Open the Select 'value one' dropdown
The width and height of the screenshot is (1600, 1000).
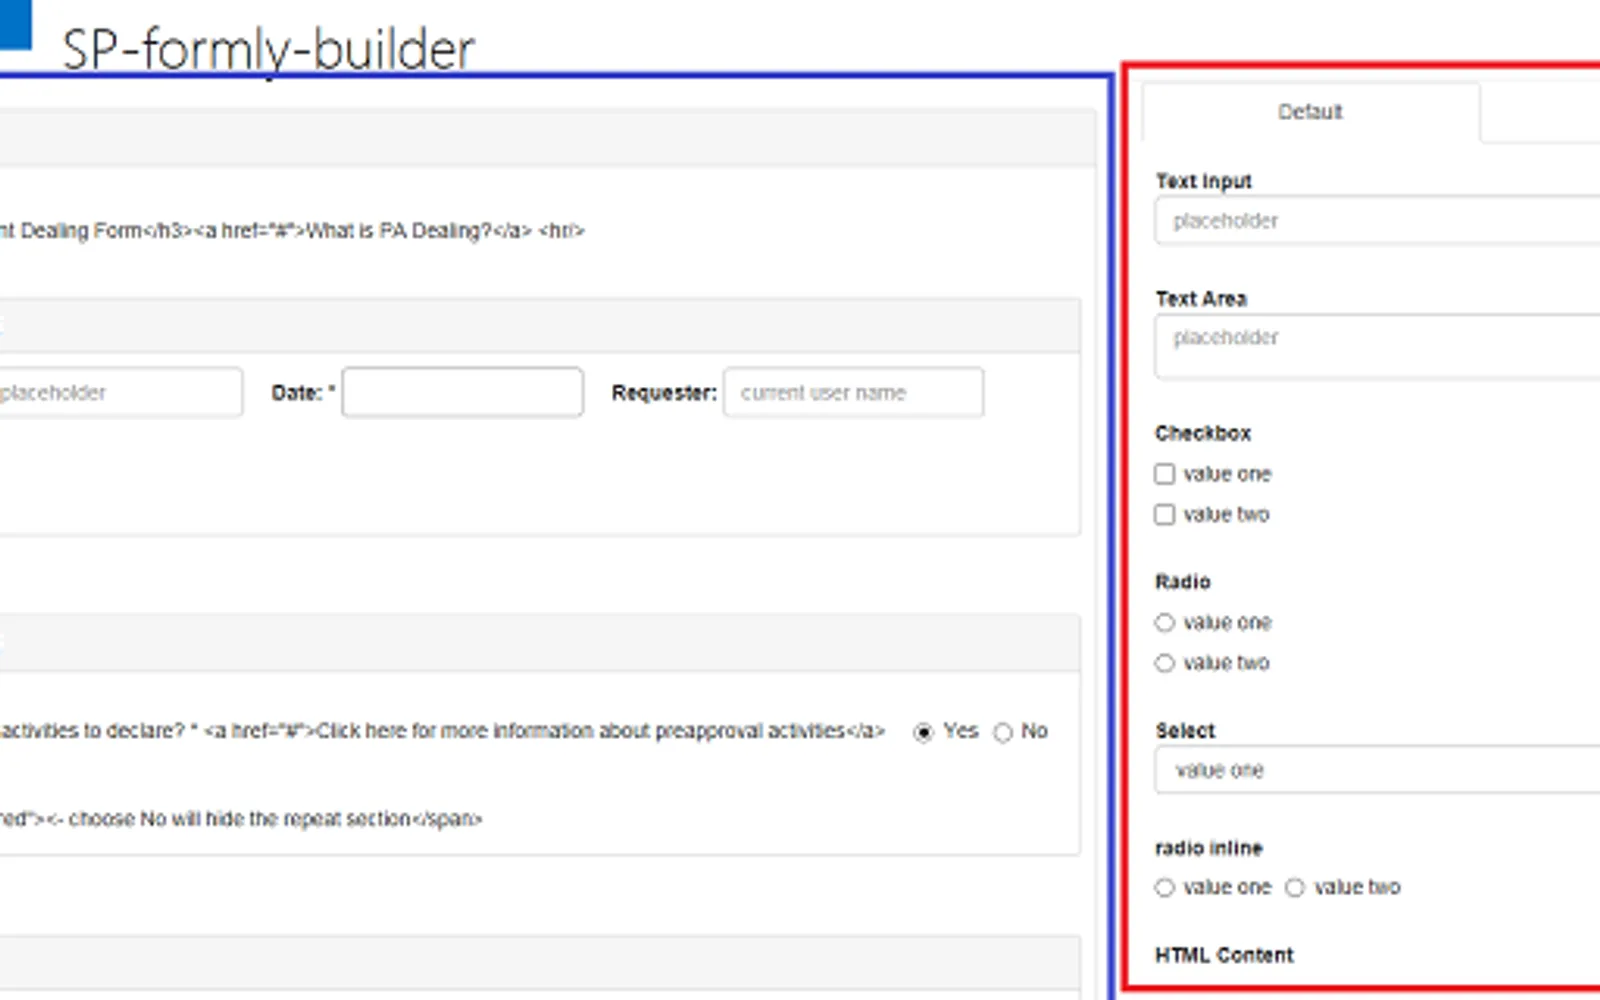[1378, 770]
